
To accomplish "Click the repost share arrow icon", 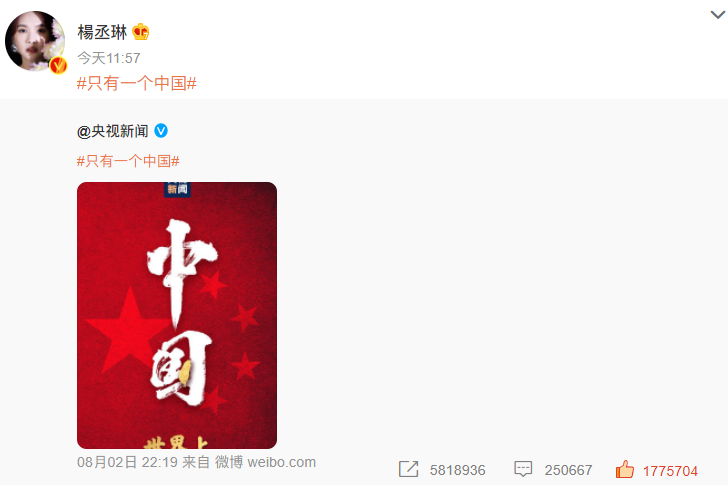I will pos(409,469).
